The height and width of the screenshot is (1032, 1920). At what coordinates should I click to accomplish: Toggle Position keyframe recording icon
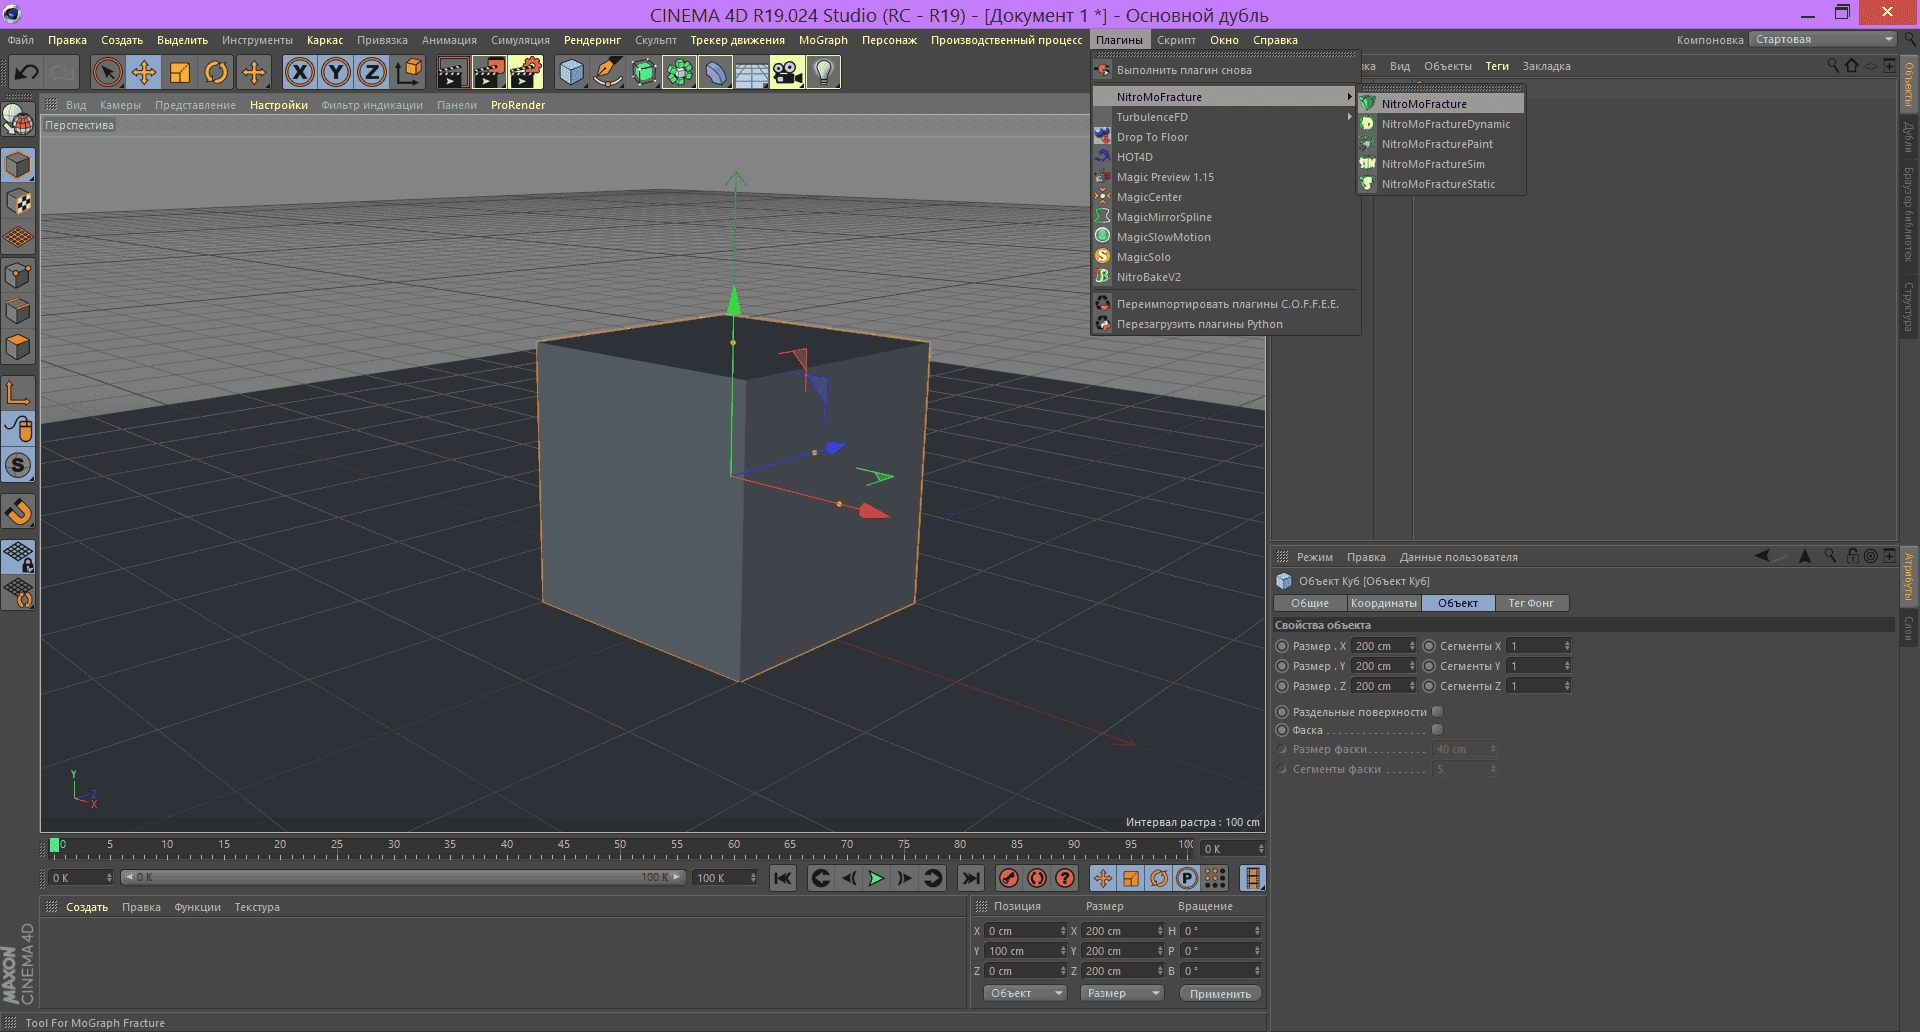point(1102,878)
